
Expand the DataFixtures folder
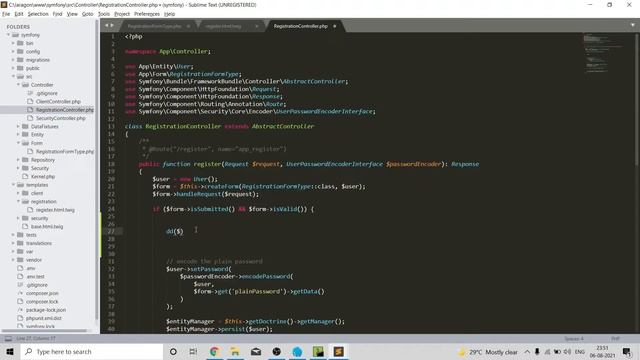[x=18, y=127]
